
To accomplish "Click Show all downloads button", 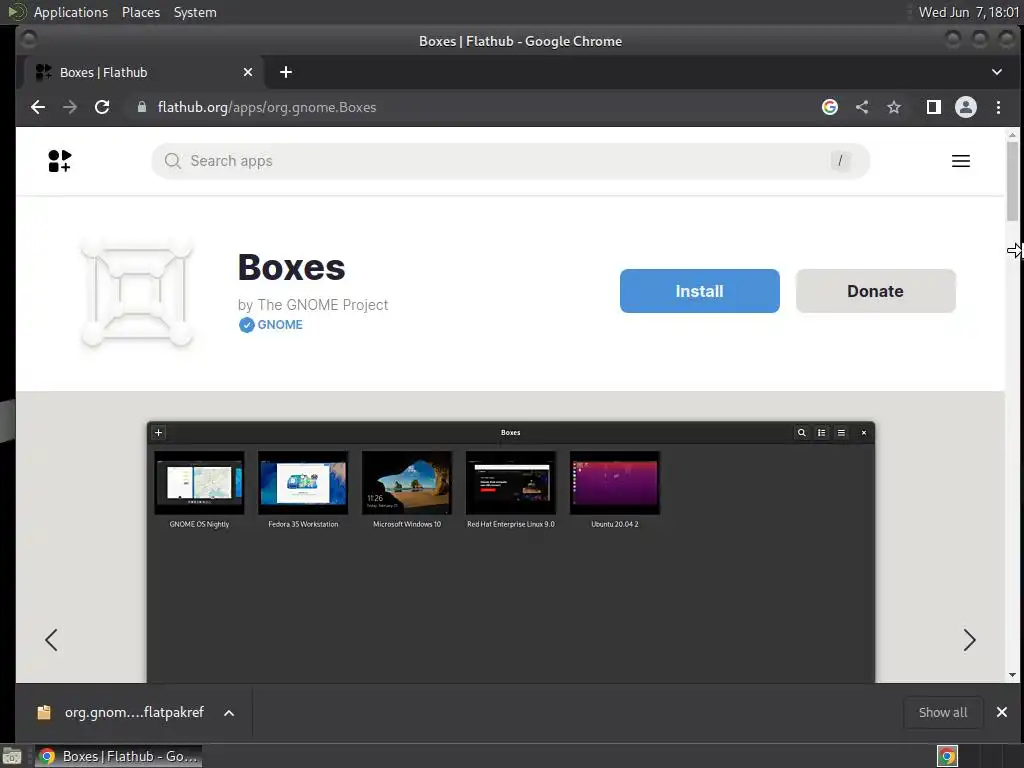I will click(x=943, y=712).
